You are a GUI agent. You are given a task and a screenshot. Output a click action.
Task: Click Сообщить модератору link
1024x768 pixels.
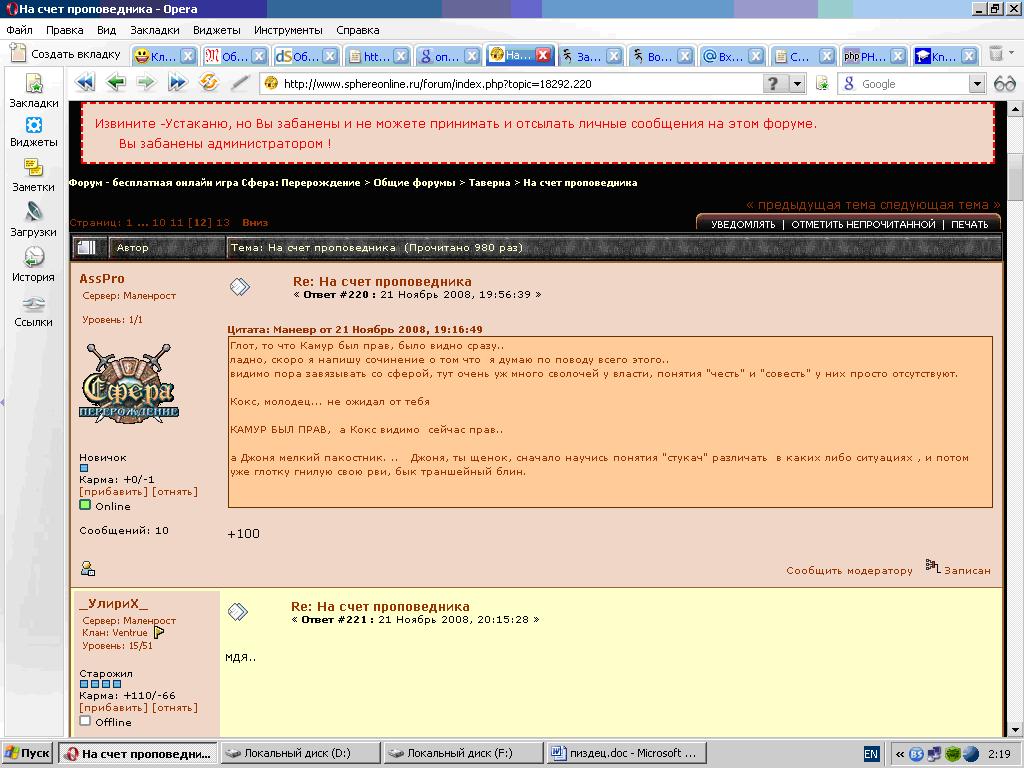[x=849, y=570]
